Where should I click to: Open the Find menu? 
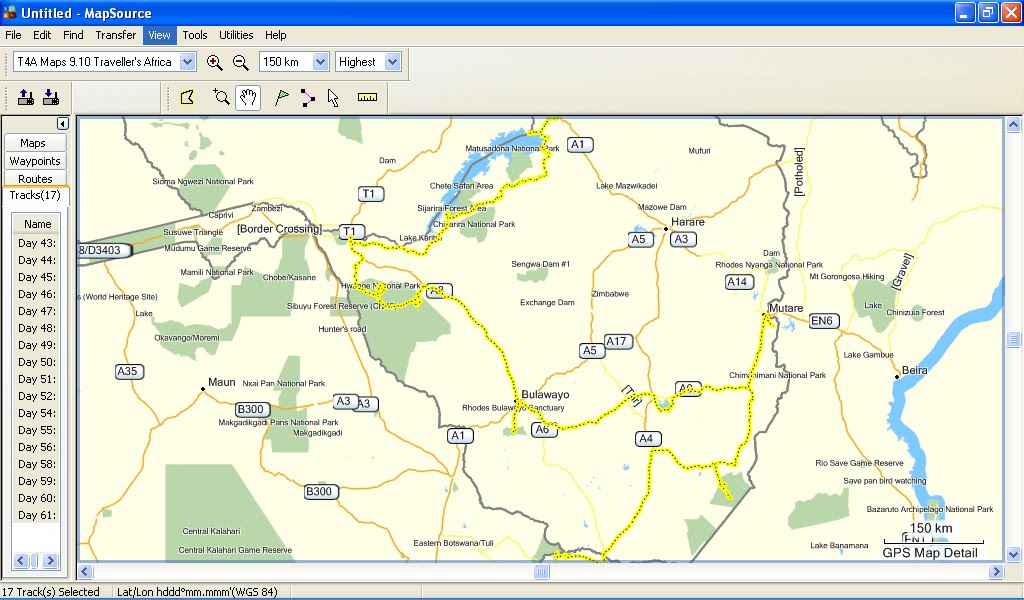tap(73, 35)
